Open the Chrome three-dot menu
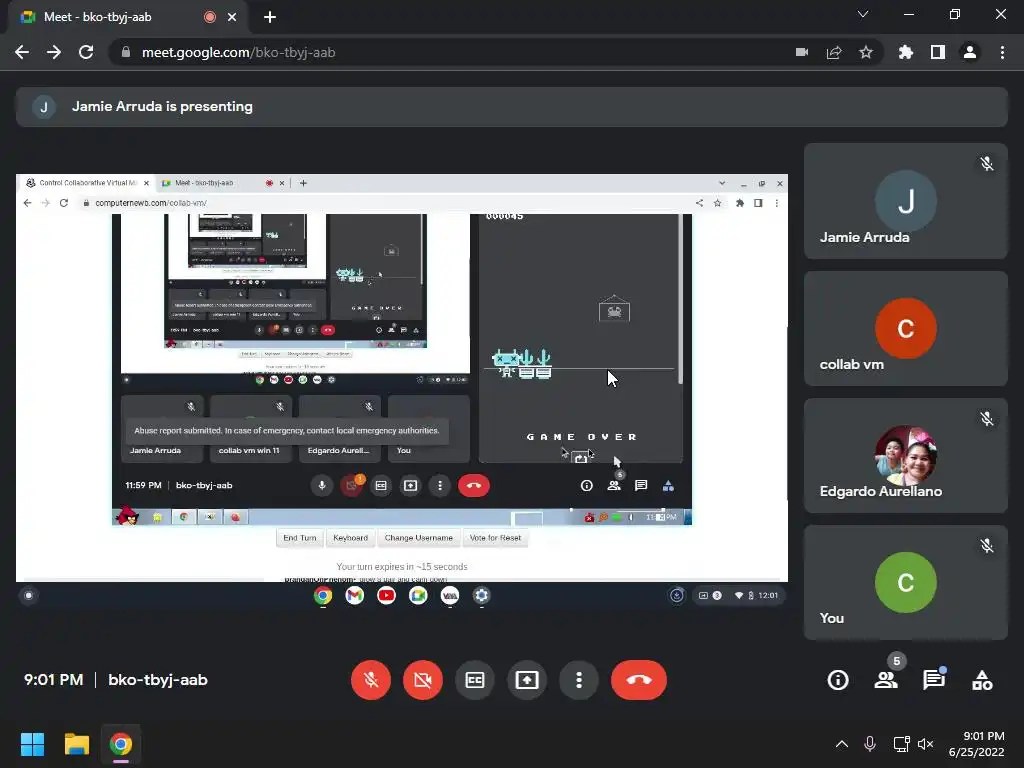This screenshot has width=1024, height=768. click(x=1002, y=52)
